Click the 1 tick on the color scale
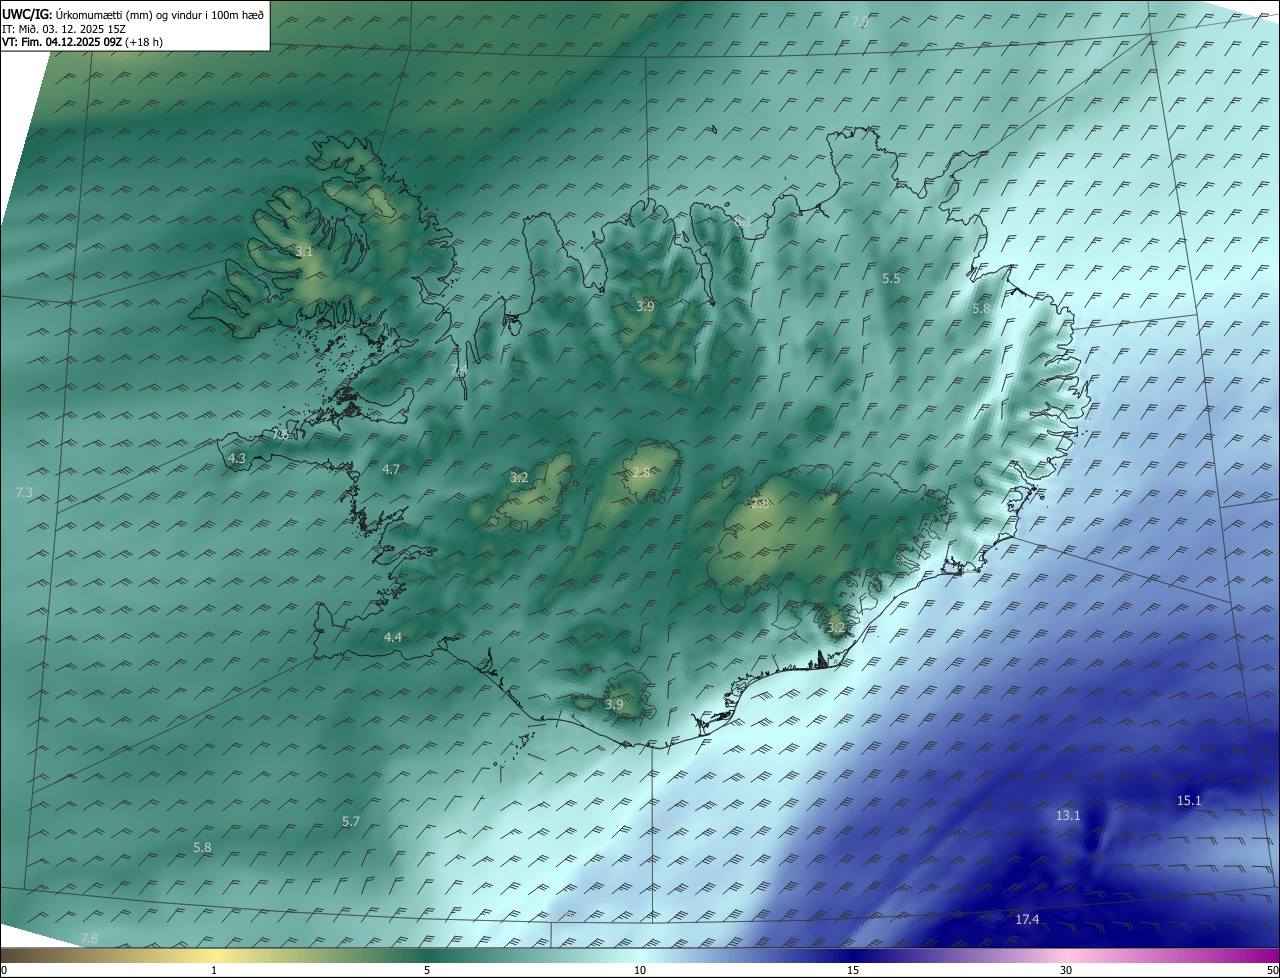The image size is (1280, 978). pyautogui.click(x=214, y=970)
